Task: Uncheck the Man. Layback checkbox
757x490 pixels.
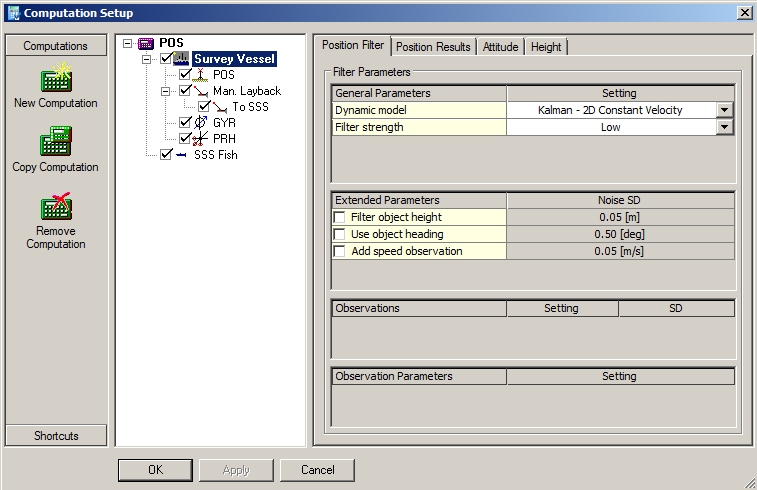Action: [185, 91]
